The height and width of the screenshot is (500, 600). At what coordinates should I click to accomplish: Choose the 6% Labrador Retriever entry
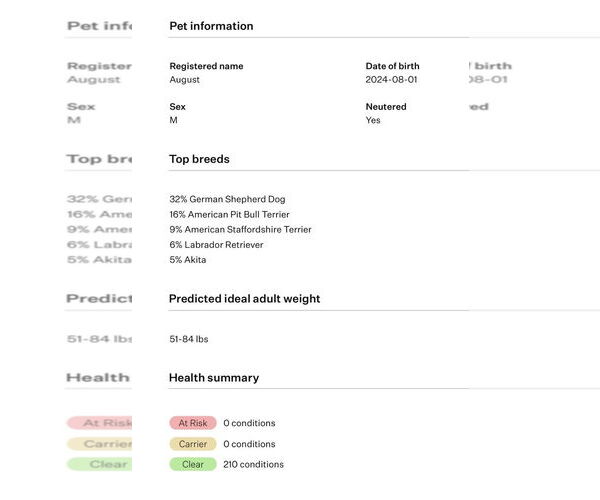216,245
